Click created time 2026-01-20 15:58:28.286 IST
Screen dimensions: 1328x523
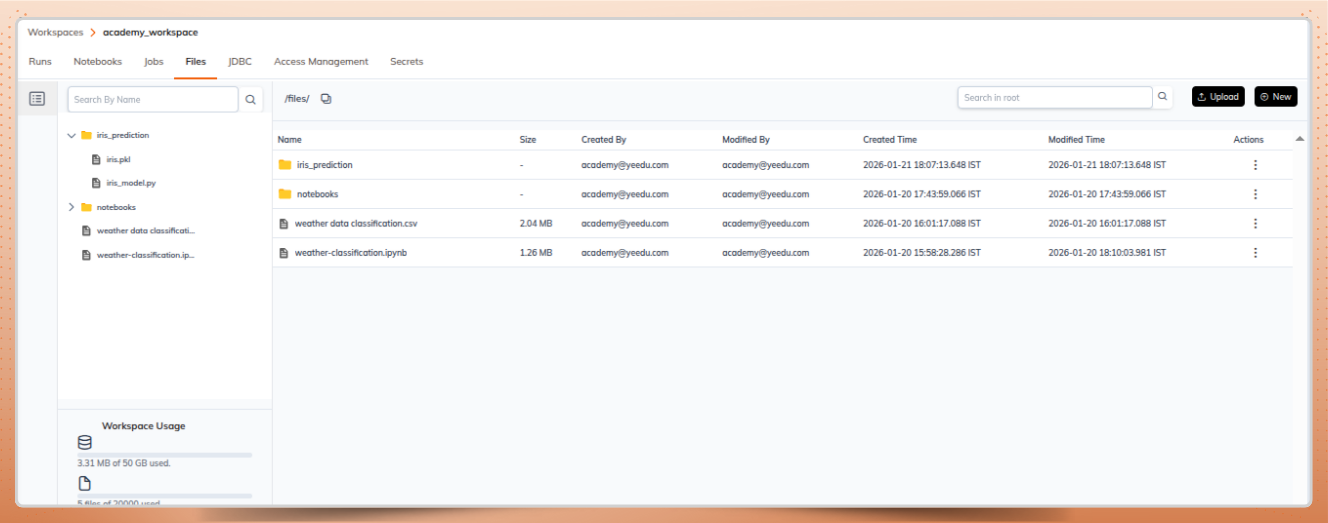[922, 253]
